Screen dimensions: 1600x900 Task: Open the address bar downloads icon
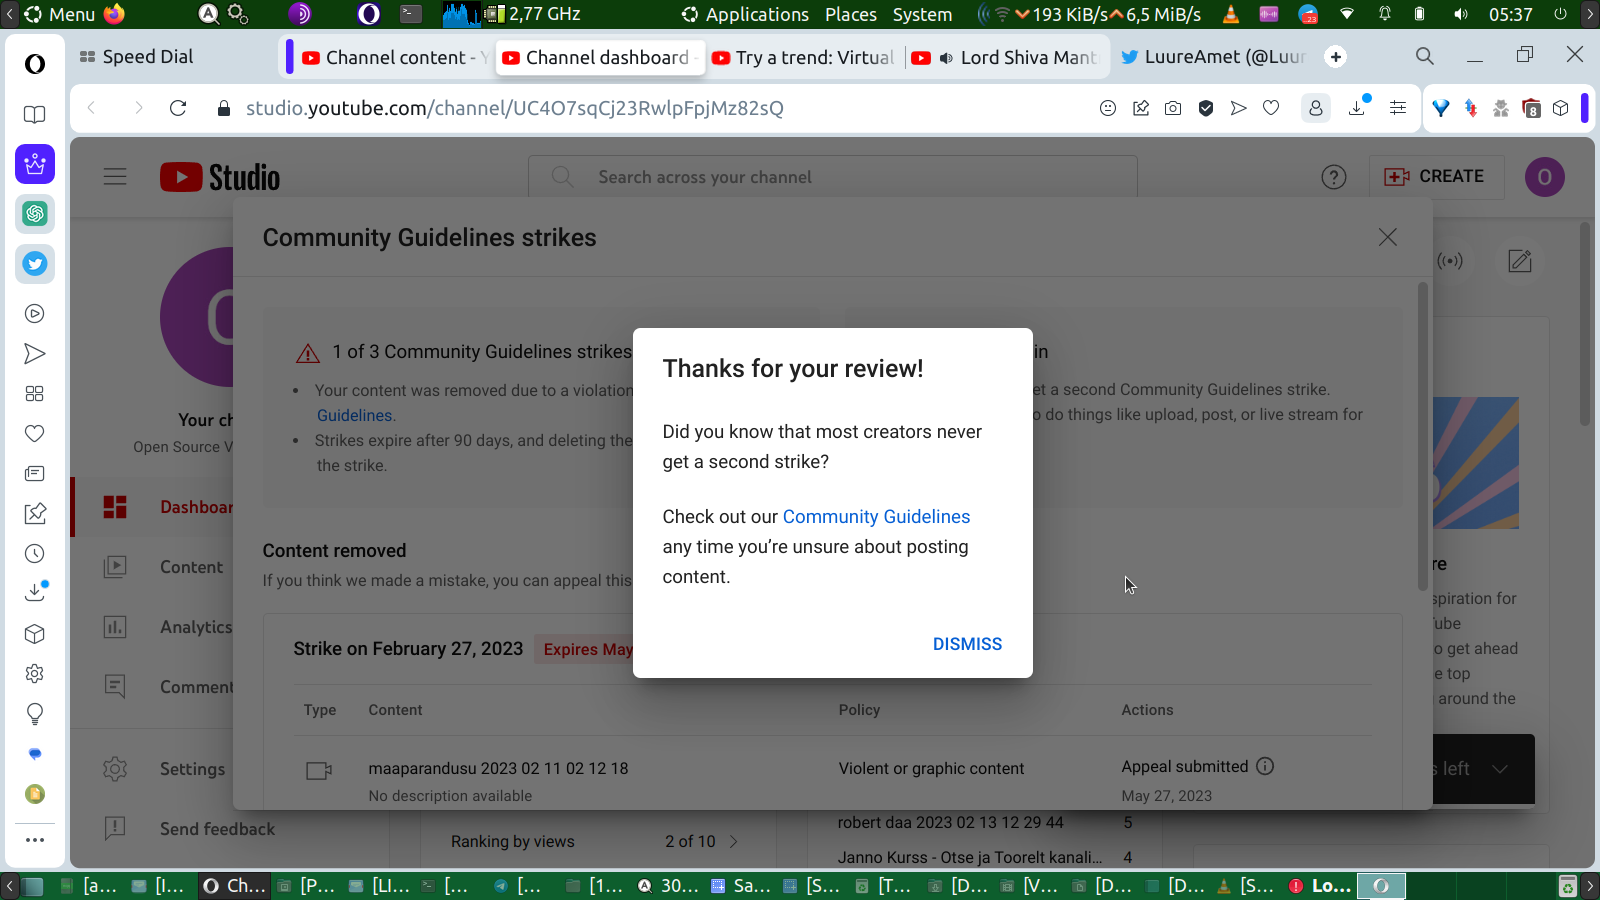pyautogui.click(x=1358, y=108)
